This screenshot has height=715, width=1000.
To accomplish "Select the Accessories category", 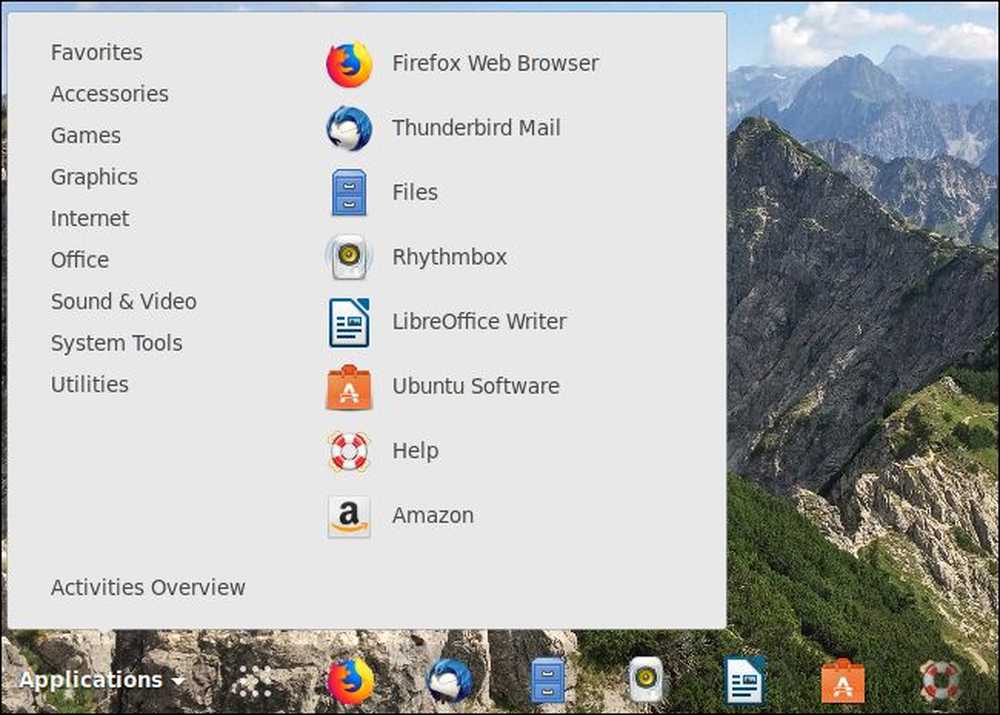I will (x=110, y=94).
